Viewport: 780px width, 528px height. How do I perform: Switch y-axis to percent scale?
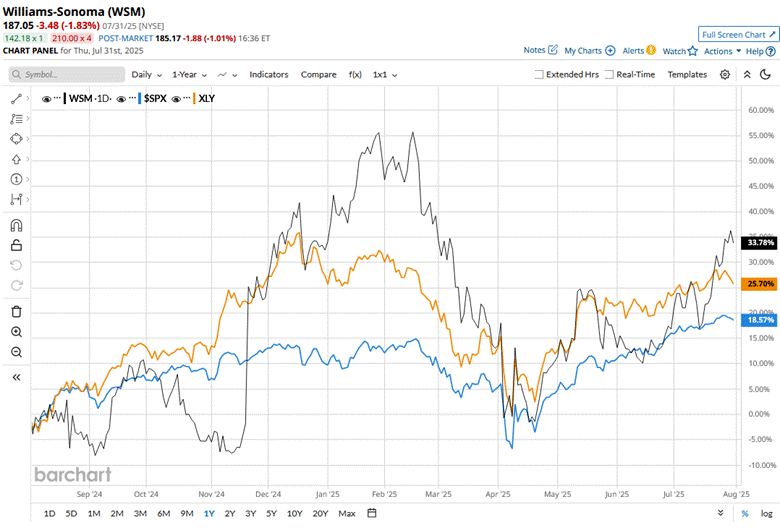click(745, 514)
